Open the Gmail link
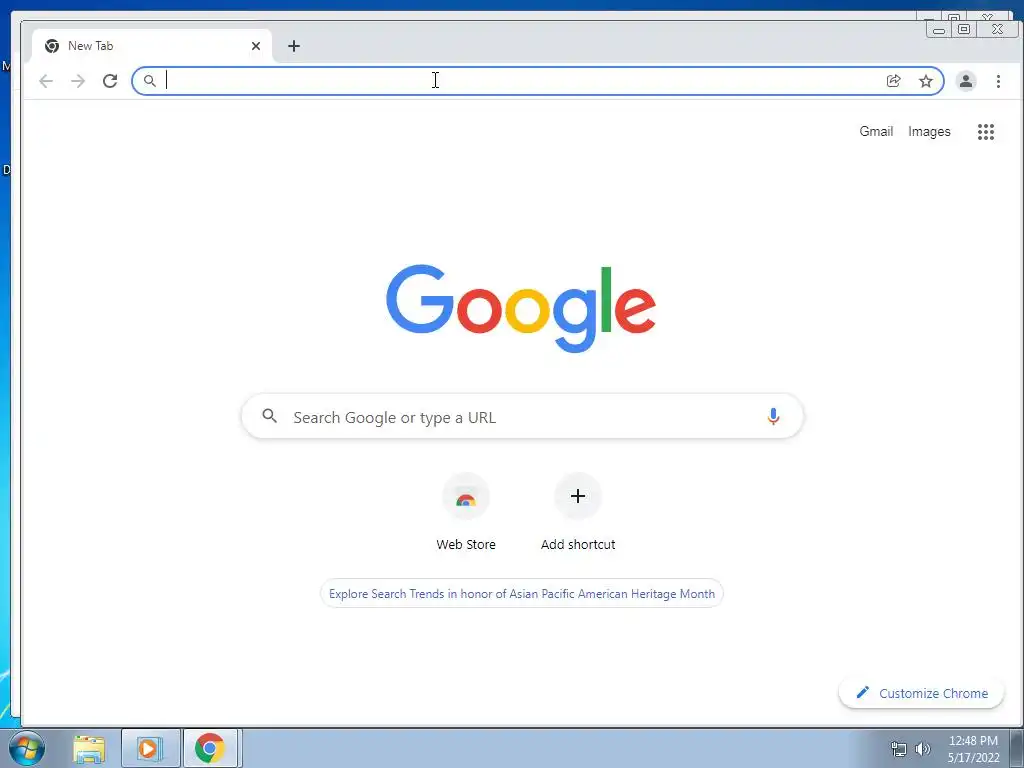The height and width of the screenshot is (768, 1024). point(876,131)
